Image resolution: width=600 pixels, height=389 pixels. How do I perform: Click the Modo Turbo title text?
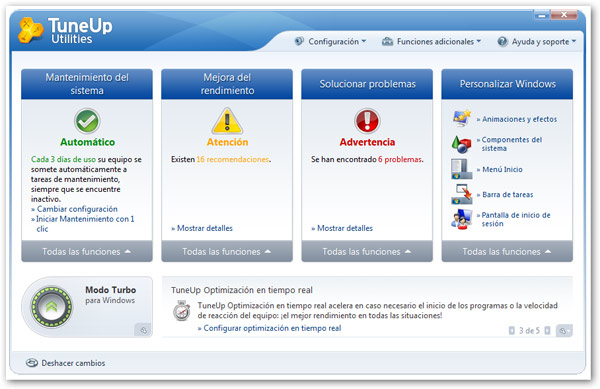point(111,290)
